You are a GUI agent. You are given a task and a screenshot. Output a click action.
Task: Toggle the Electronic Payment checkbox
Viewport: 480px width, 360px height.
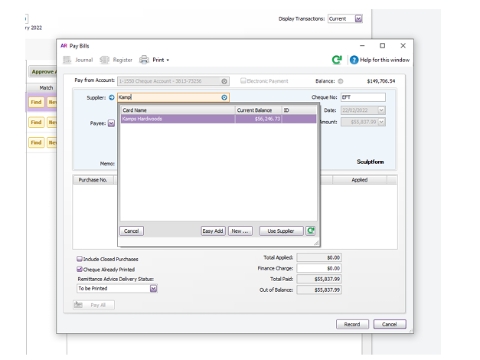coord(243,81)
